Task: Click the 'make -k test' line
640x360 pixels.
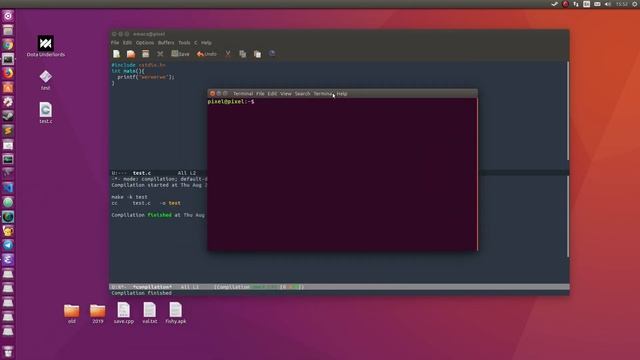Action: tap(129, 197)
